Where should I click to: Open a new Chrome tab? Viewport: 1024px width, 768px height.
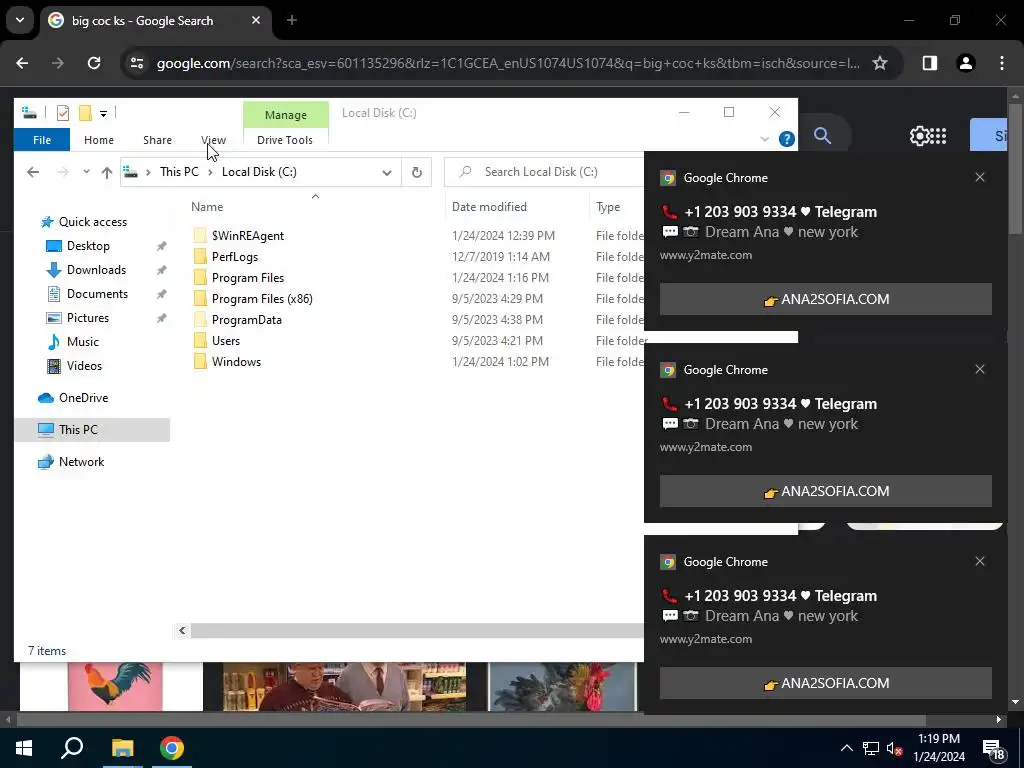[292, 20]
